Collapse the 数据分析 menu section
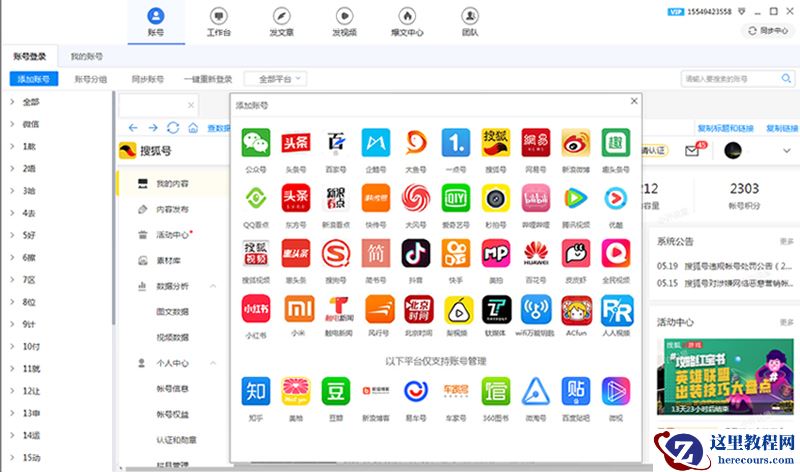800x472 pixels. click(213, 286)
